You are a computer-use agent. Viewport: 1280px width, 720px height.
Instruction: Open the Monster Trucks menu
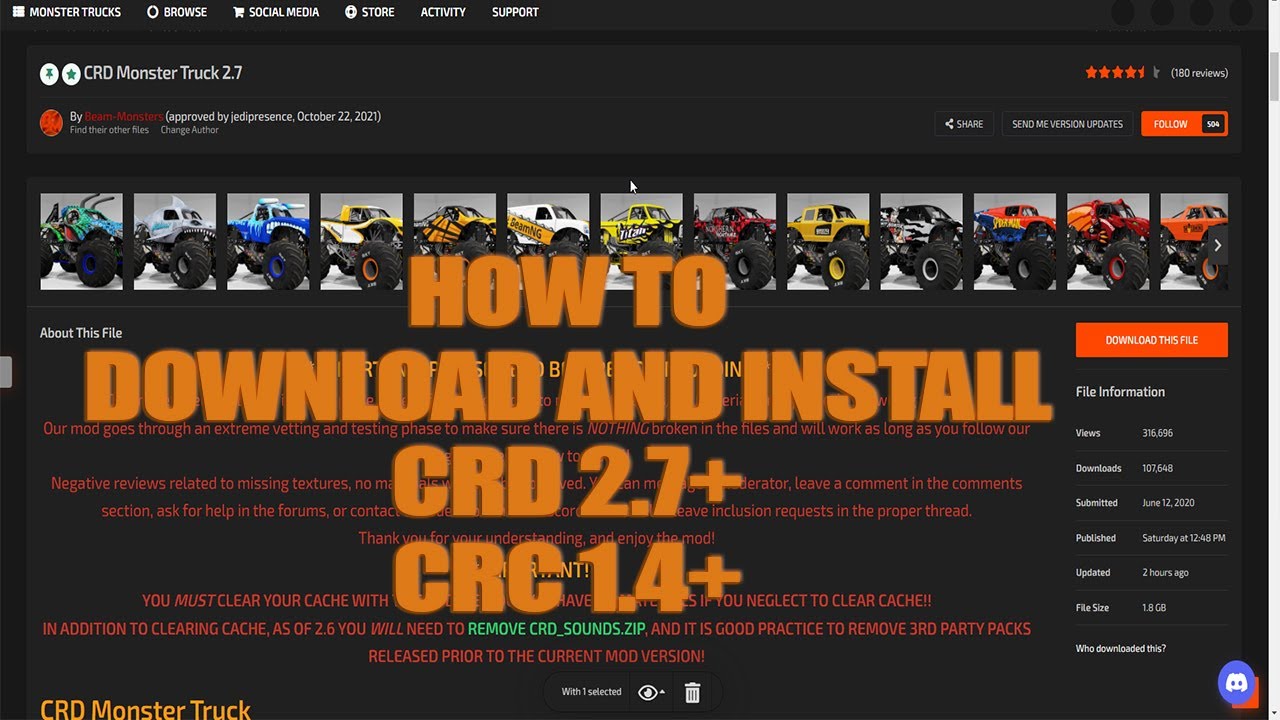click(66, 12)
